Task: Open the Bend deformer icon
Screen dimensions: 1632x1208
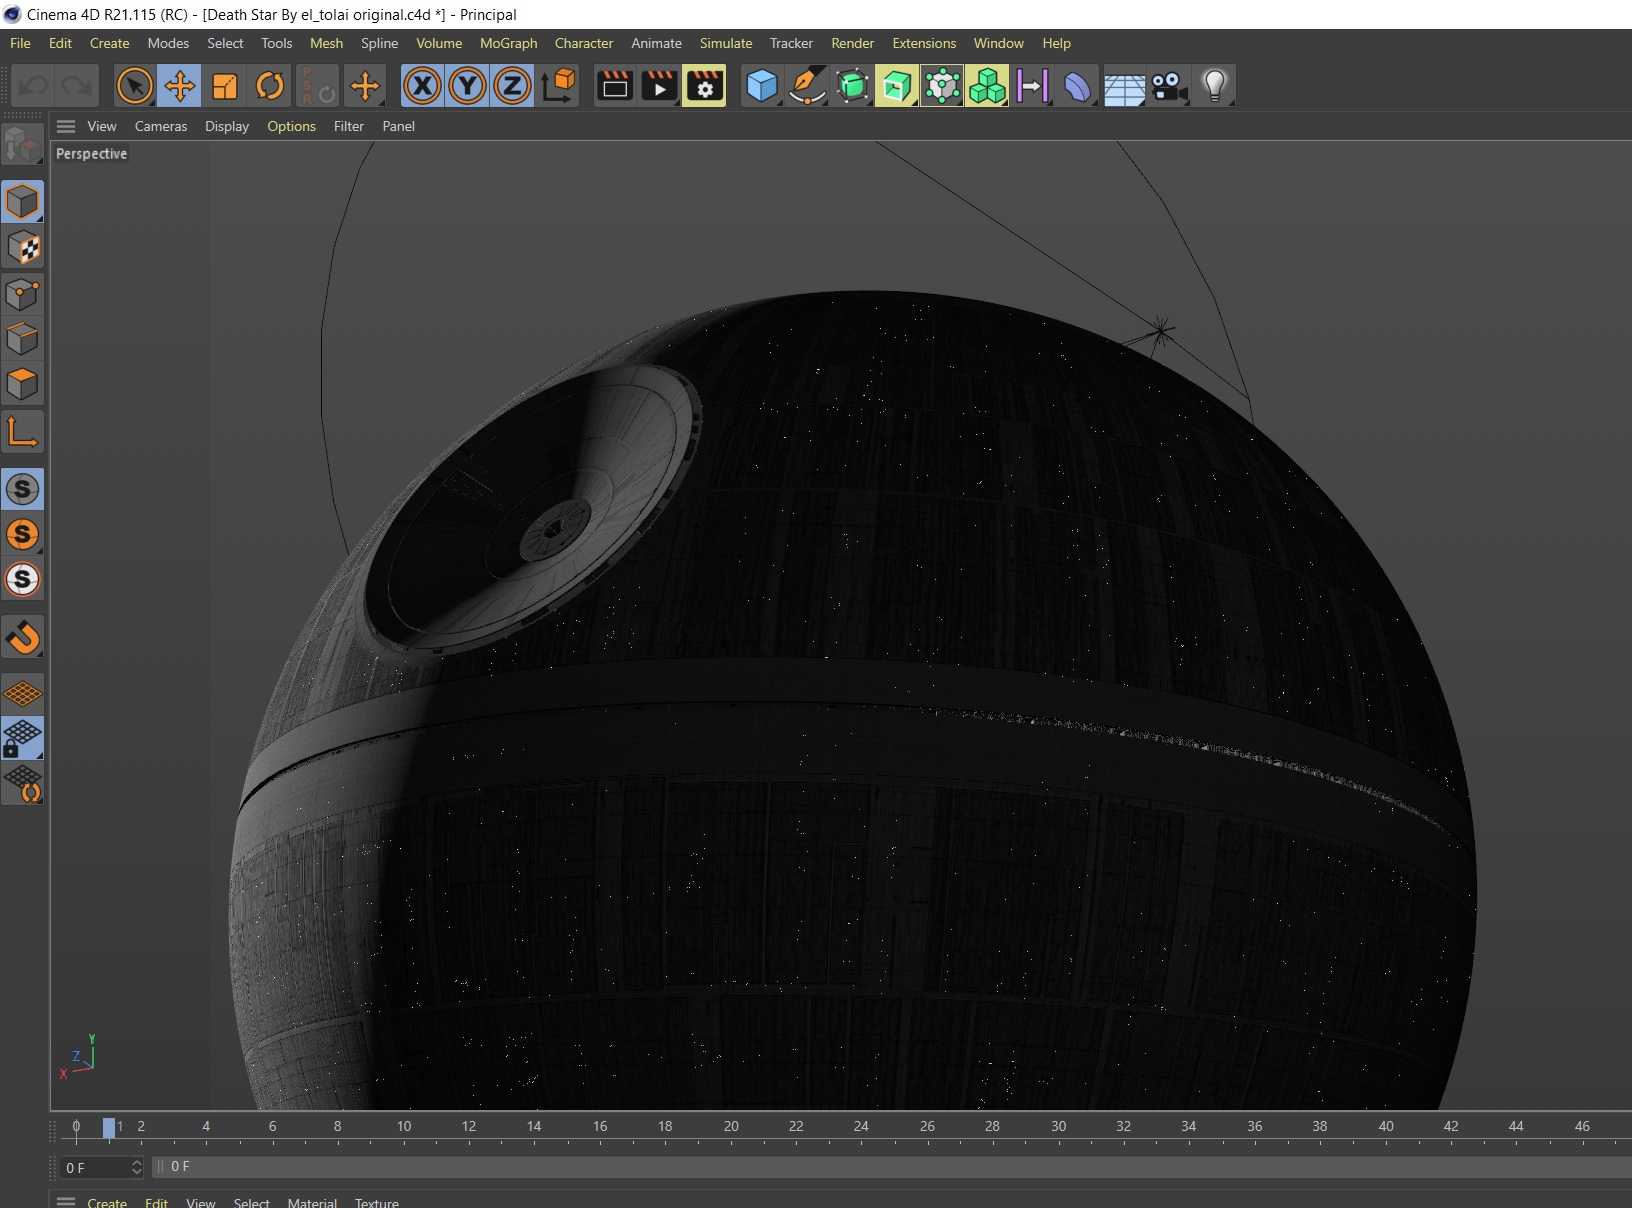Action: click(x=1078, y=86)
